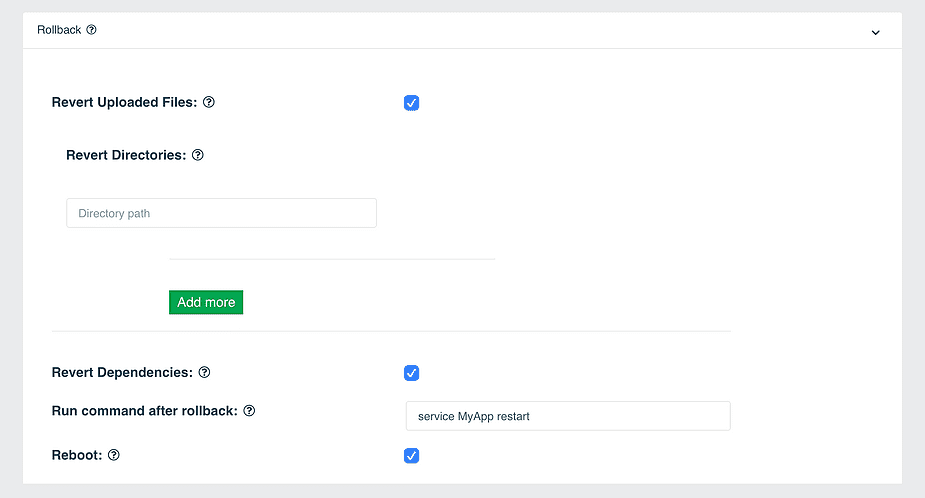Click the Revert Directories help icon
This screenshot has height=498, width=925.
[198, 155]
